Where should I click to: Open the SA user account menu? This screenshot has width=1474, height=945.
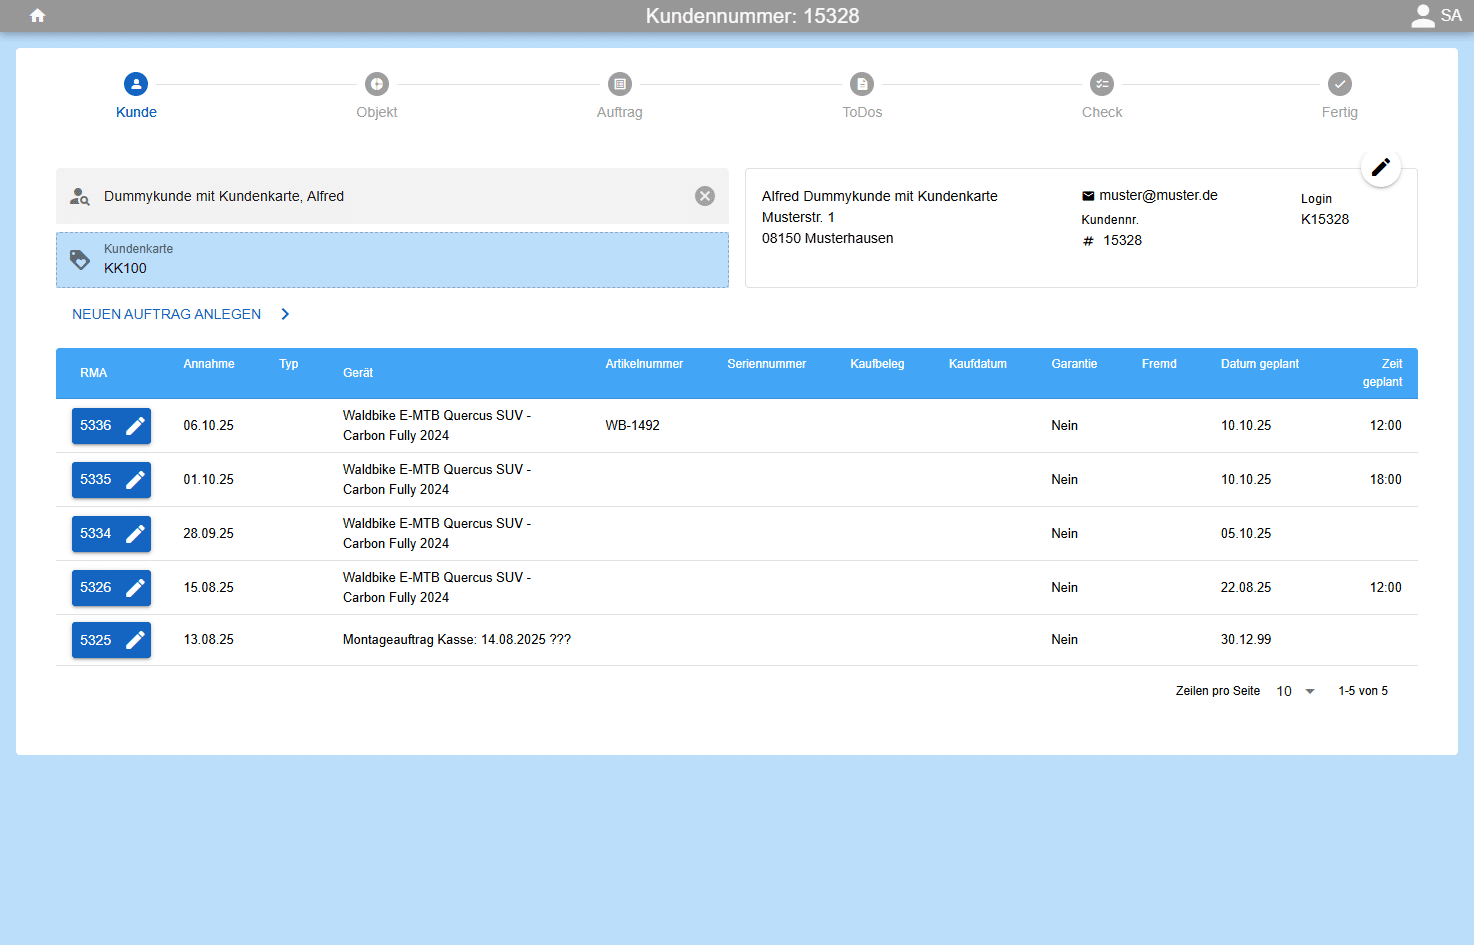1436,16
